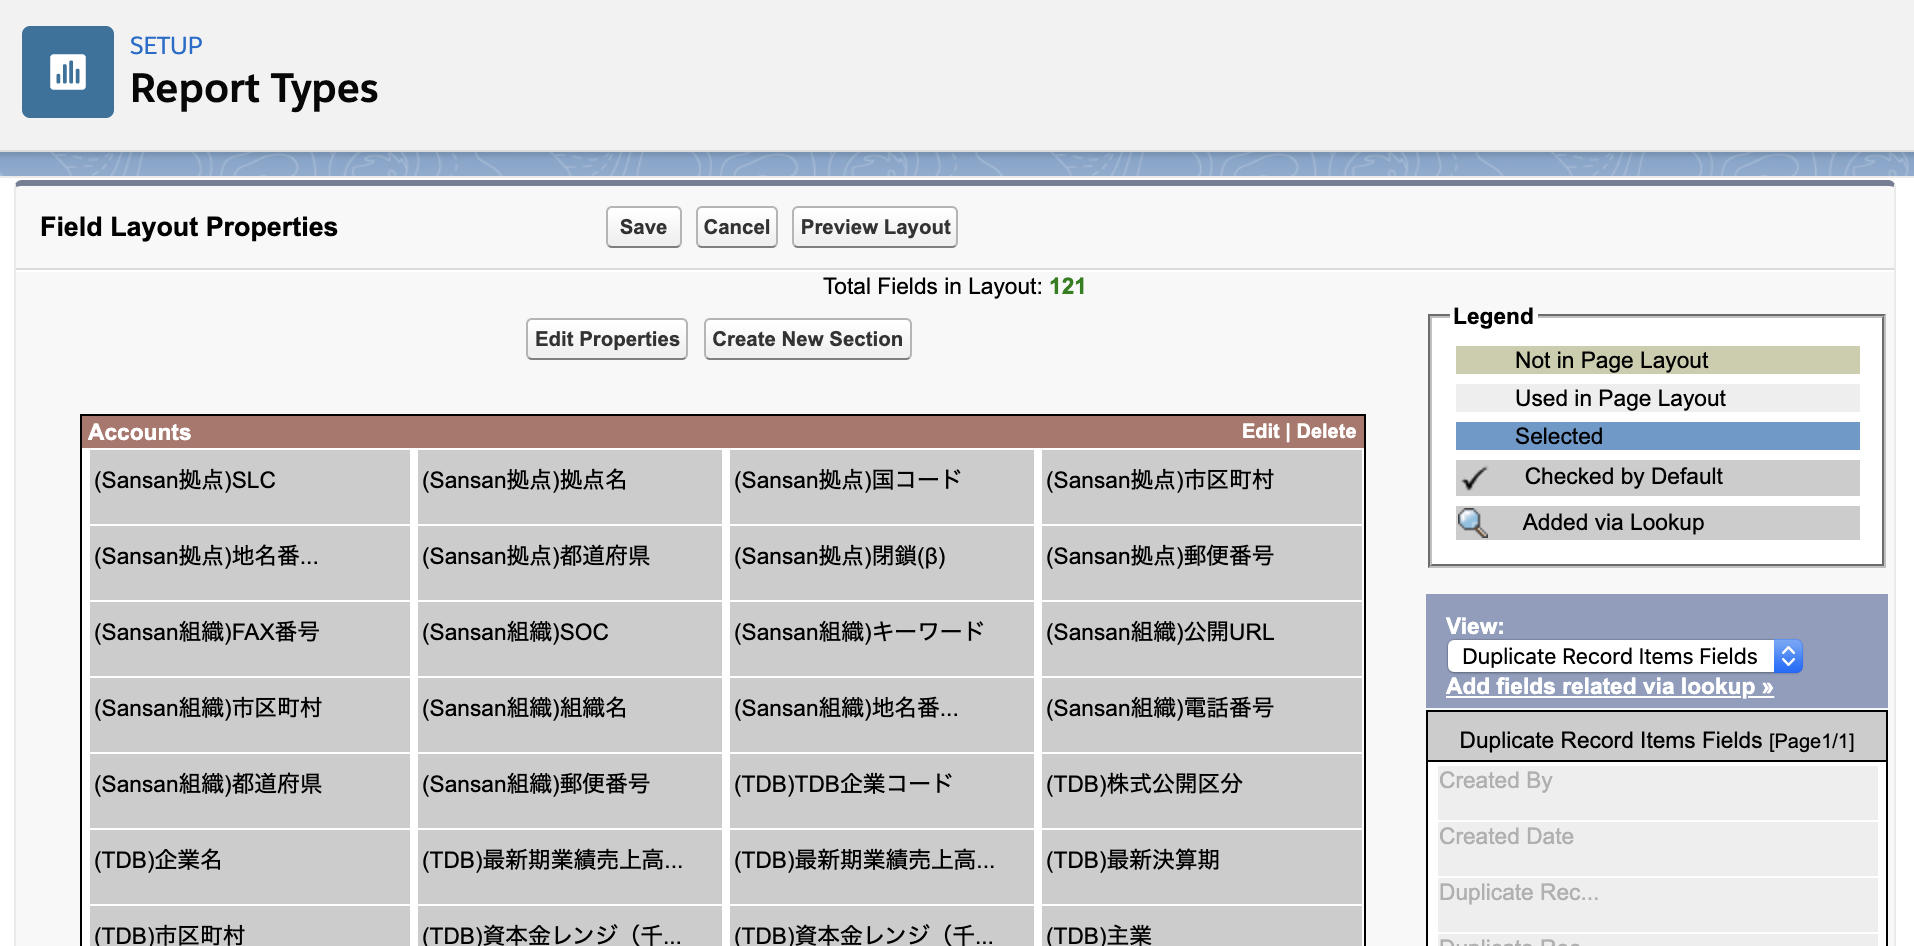The height and width of the screenshot is (946, 1914).
Task: Click the magnifier Added via Lookup icon
Action: [x=1472, y=523]
